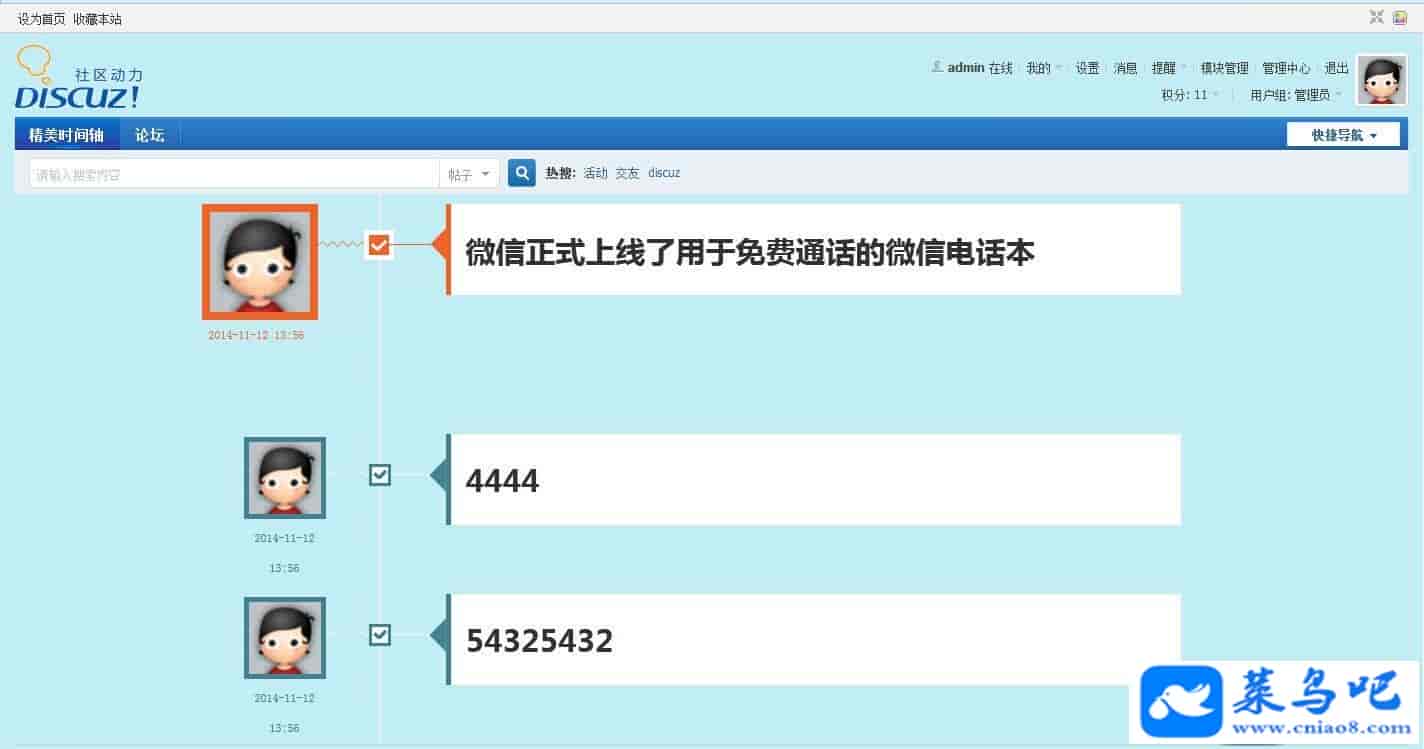The image size is (1424, 749).
Task: Open the 用户组: 管理员 dropdown
Action: pyautogui.click(x=1296, y=95)
